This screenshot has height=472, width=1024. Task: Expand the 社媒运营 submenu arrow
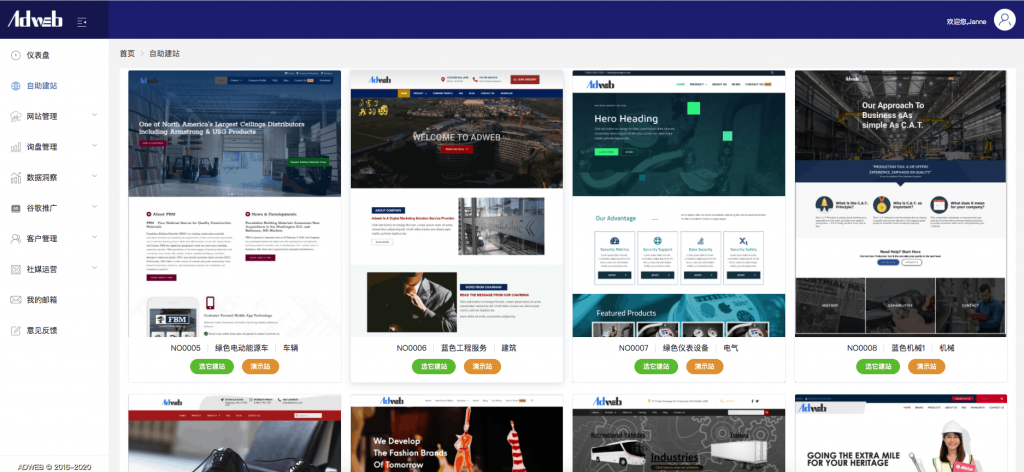click(94, 269)
